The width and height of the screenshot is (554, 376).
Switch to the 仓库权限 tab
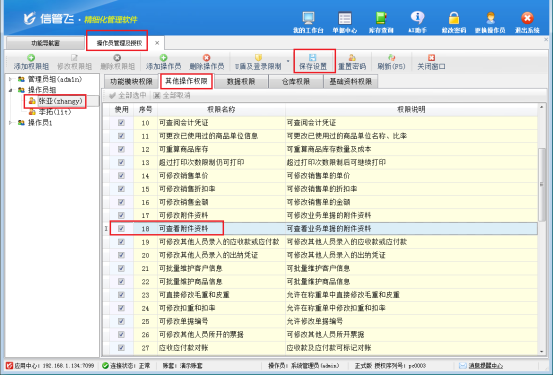pos(296,82)
